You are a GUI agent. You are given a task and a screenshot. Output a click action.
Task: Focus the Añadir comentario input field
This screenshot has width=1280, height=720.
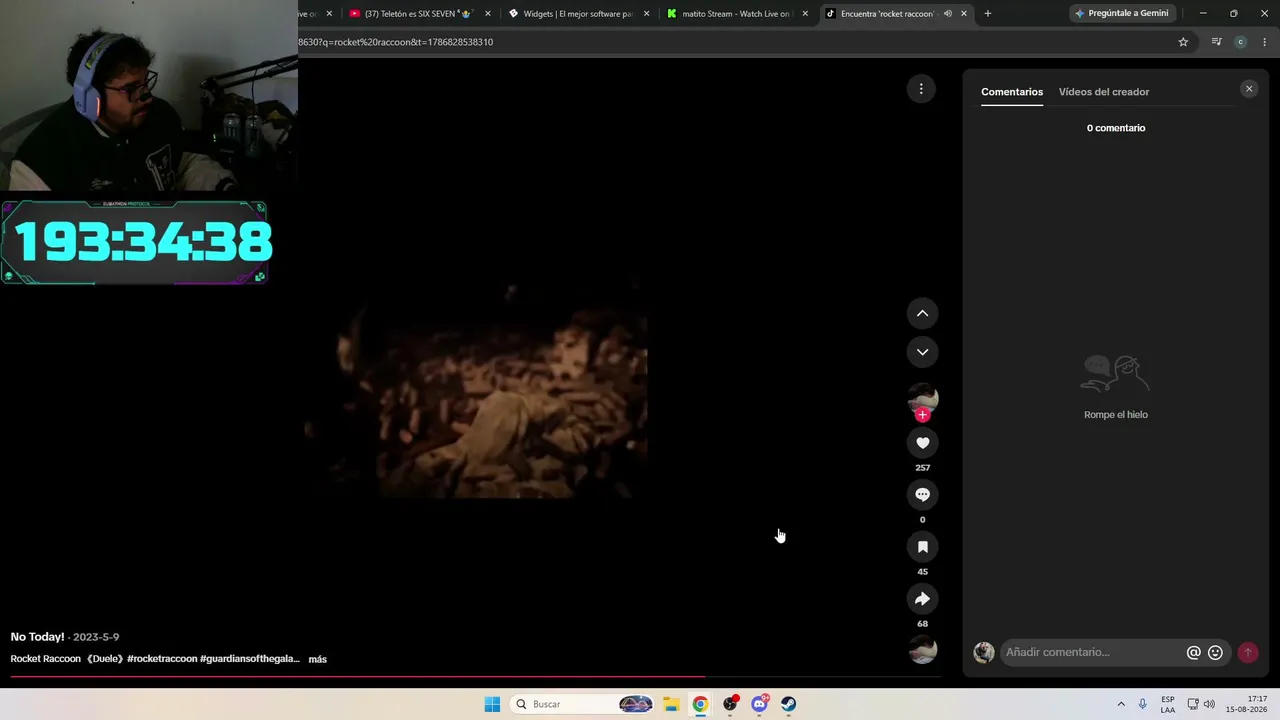point(1093,652)
